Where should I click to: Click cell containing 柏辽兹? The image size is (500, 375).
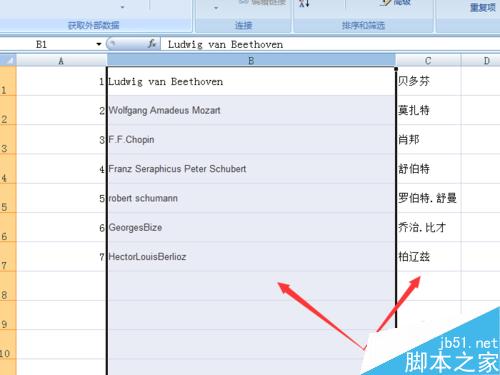tap(429, 257)
